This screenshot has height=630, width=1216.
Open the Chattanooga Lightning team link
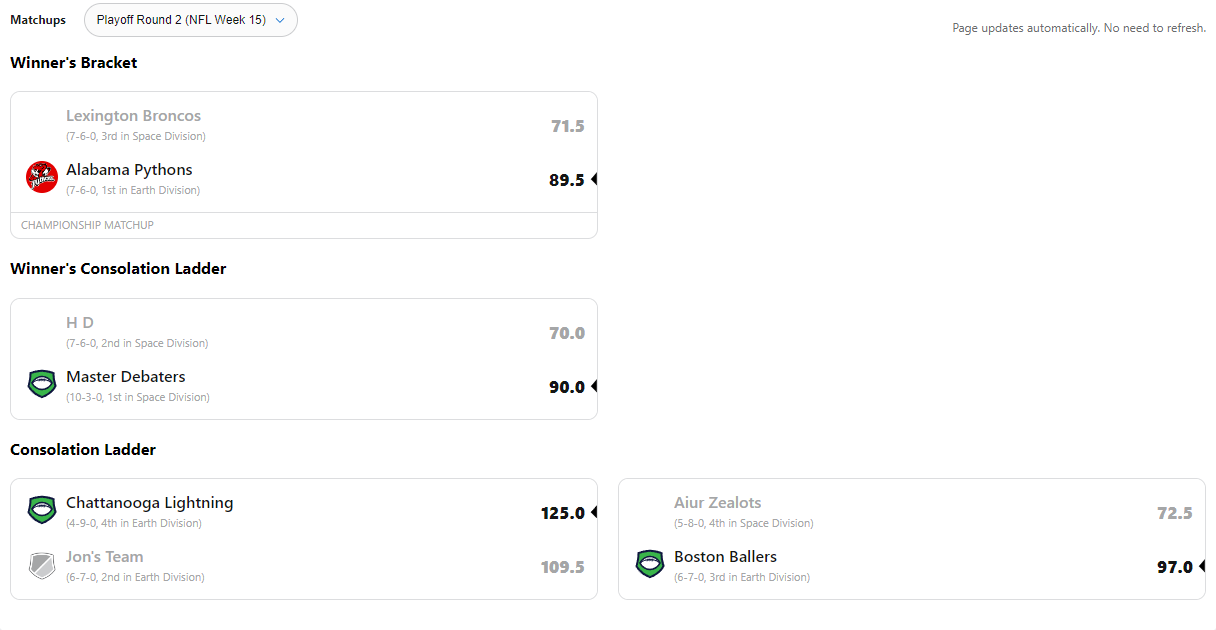pos(149,503)
